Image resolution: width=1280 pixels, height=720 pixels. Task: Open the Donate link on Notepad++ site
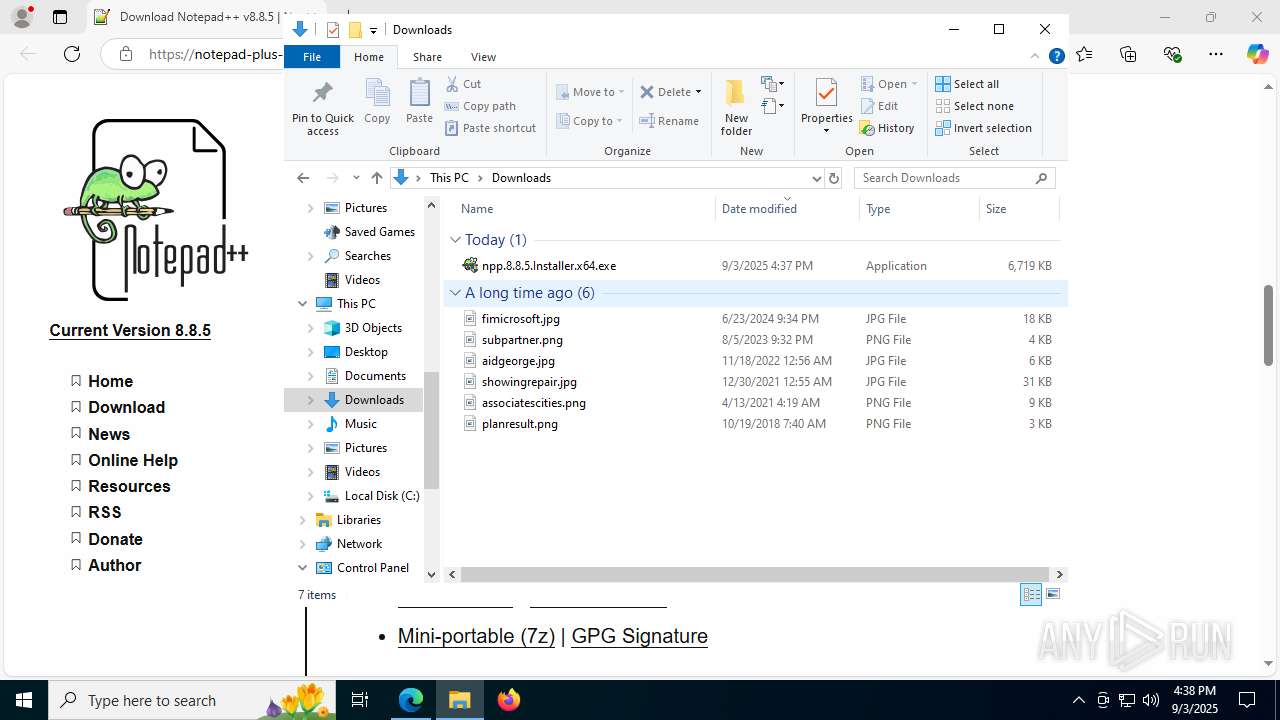pos(115,539)
